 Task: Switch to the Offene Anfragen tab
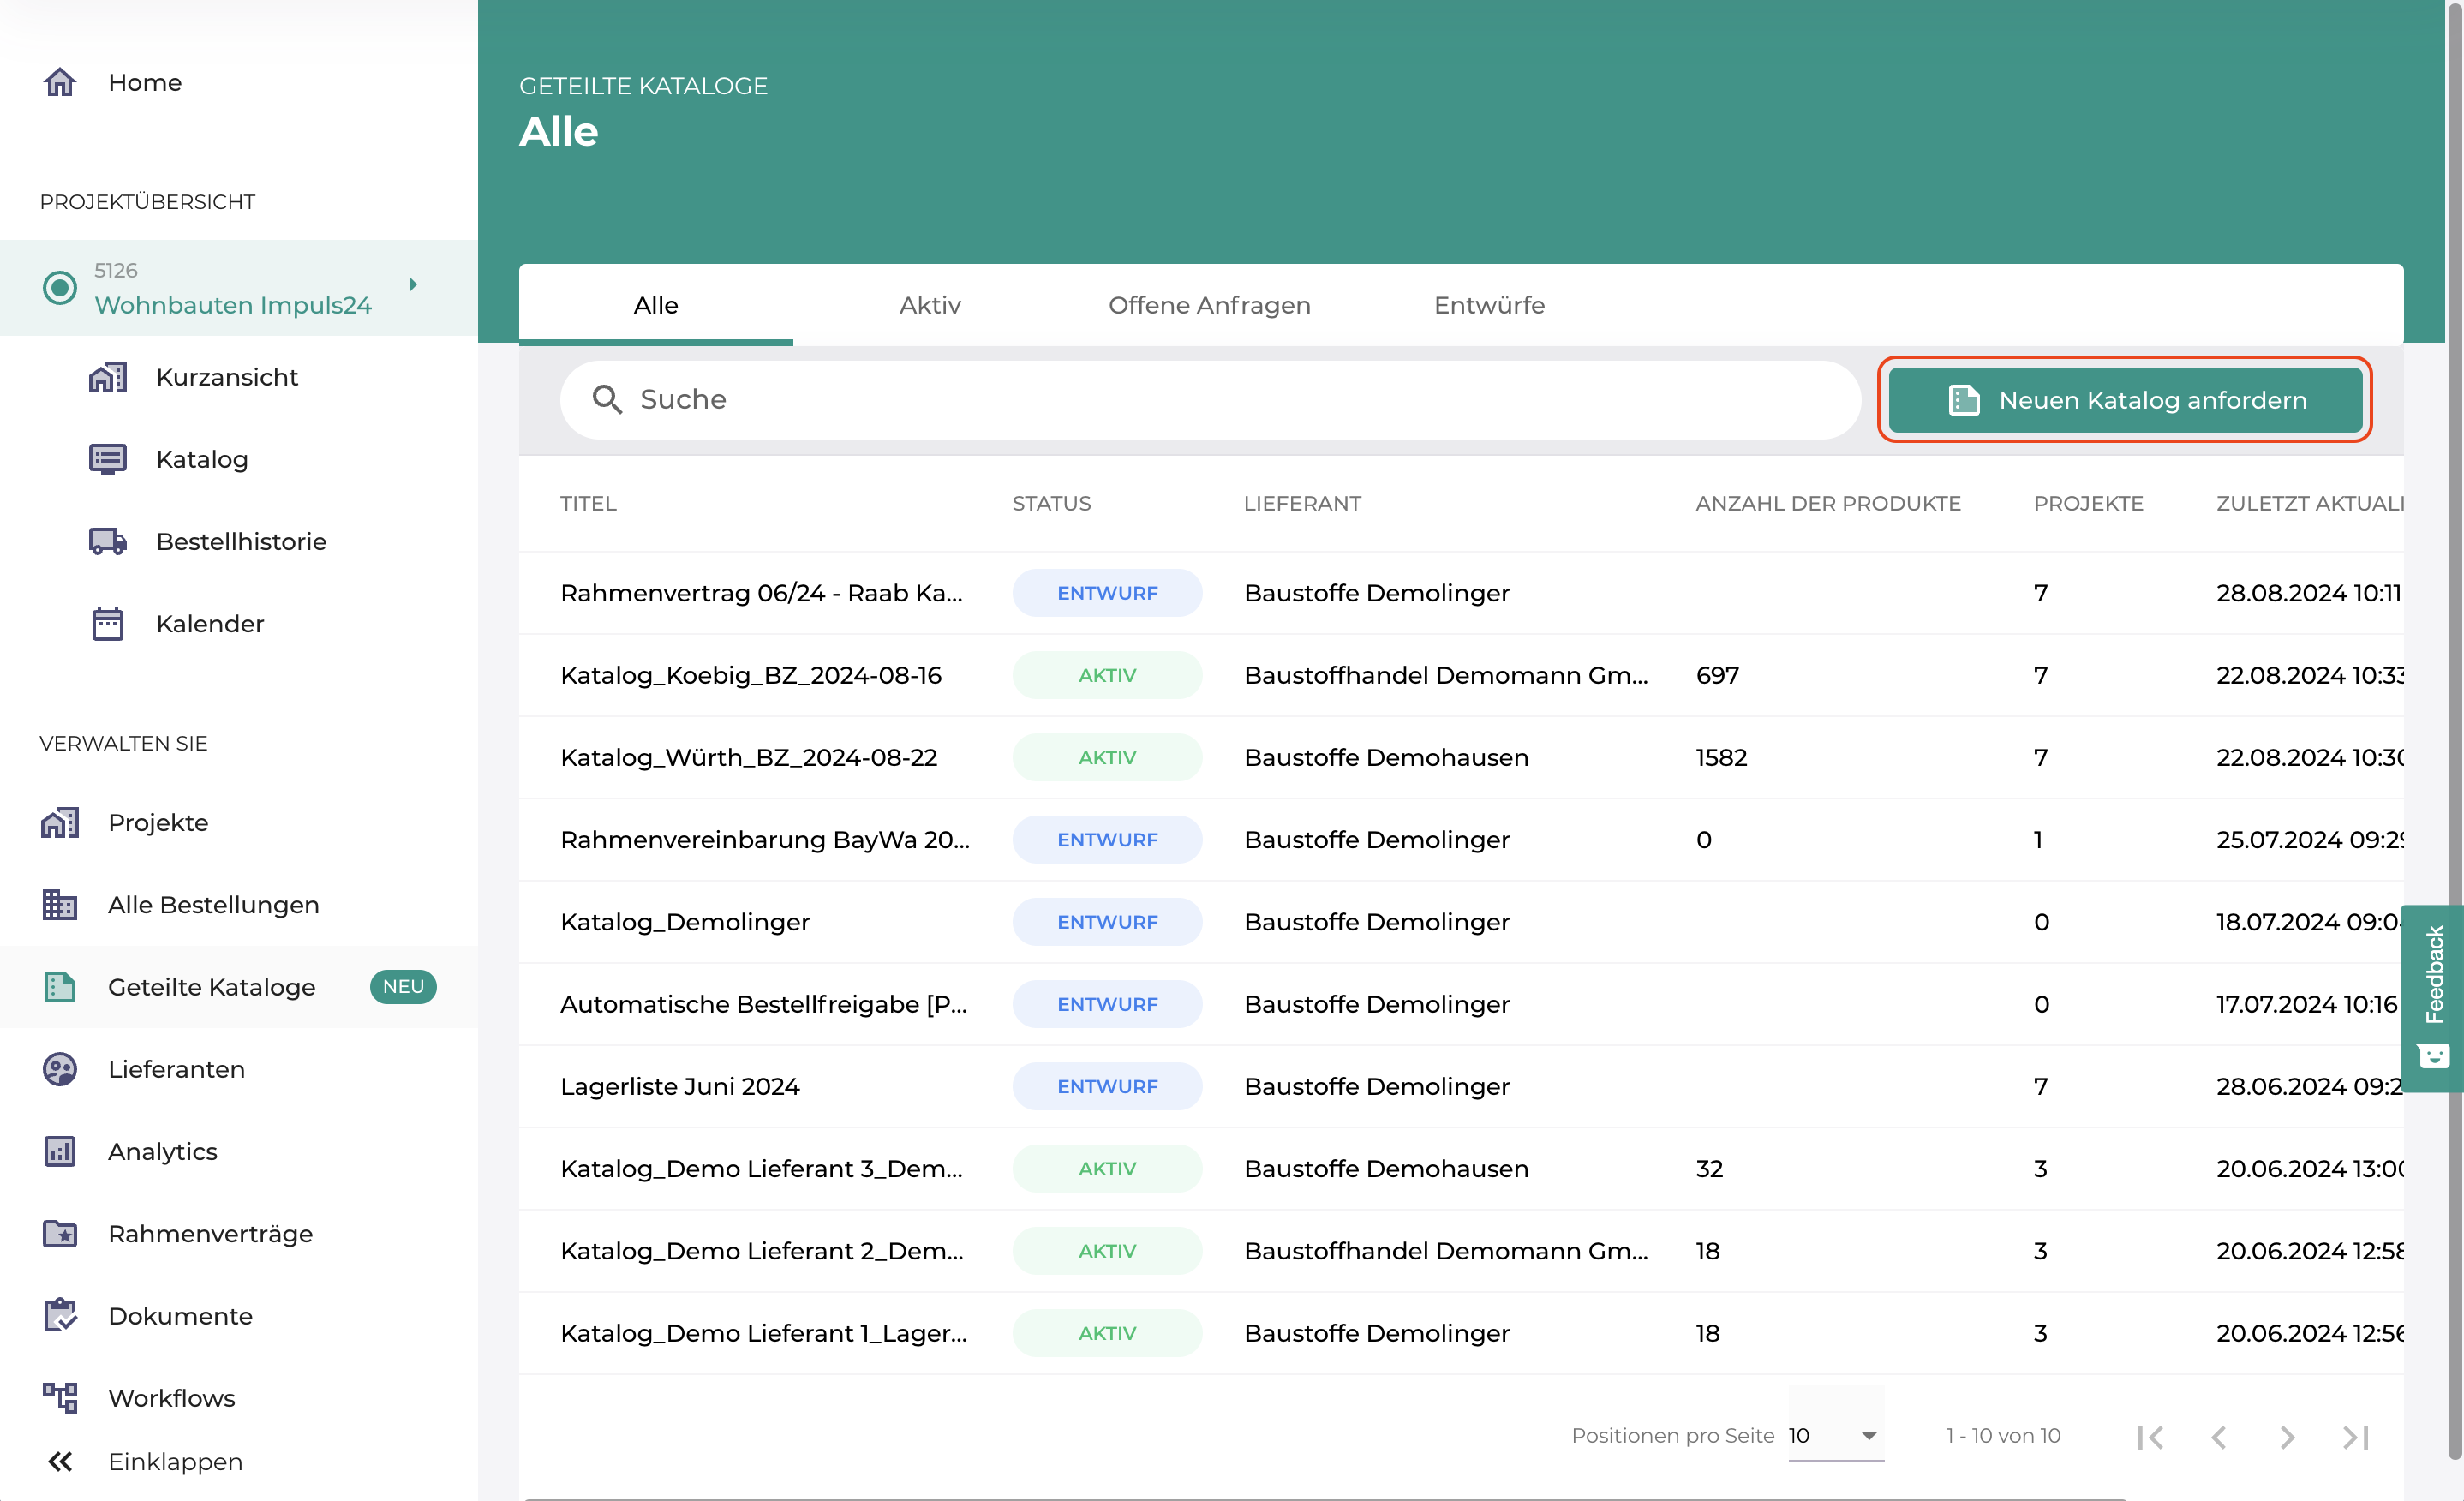(1209, 305)
